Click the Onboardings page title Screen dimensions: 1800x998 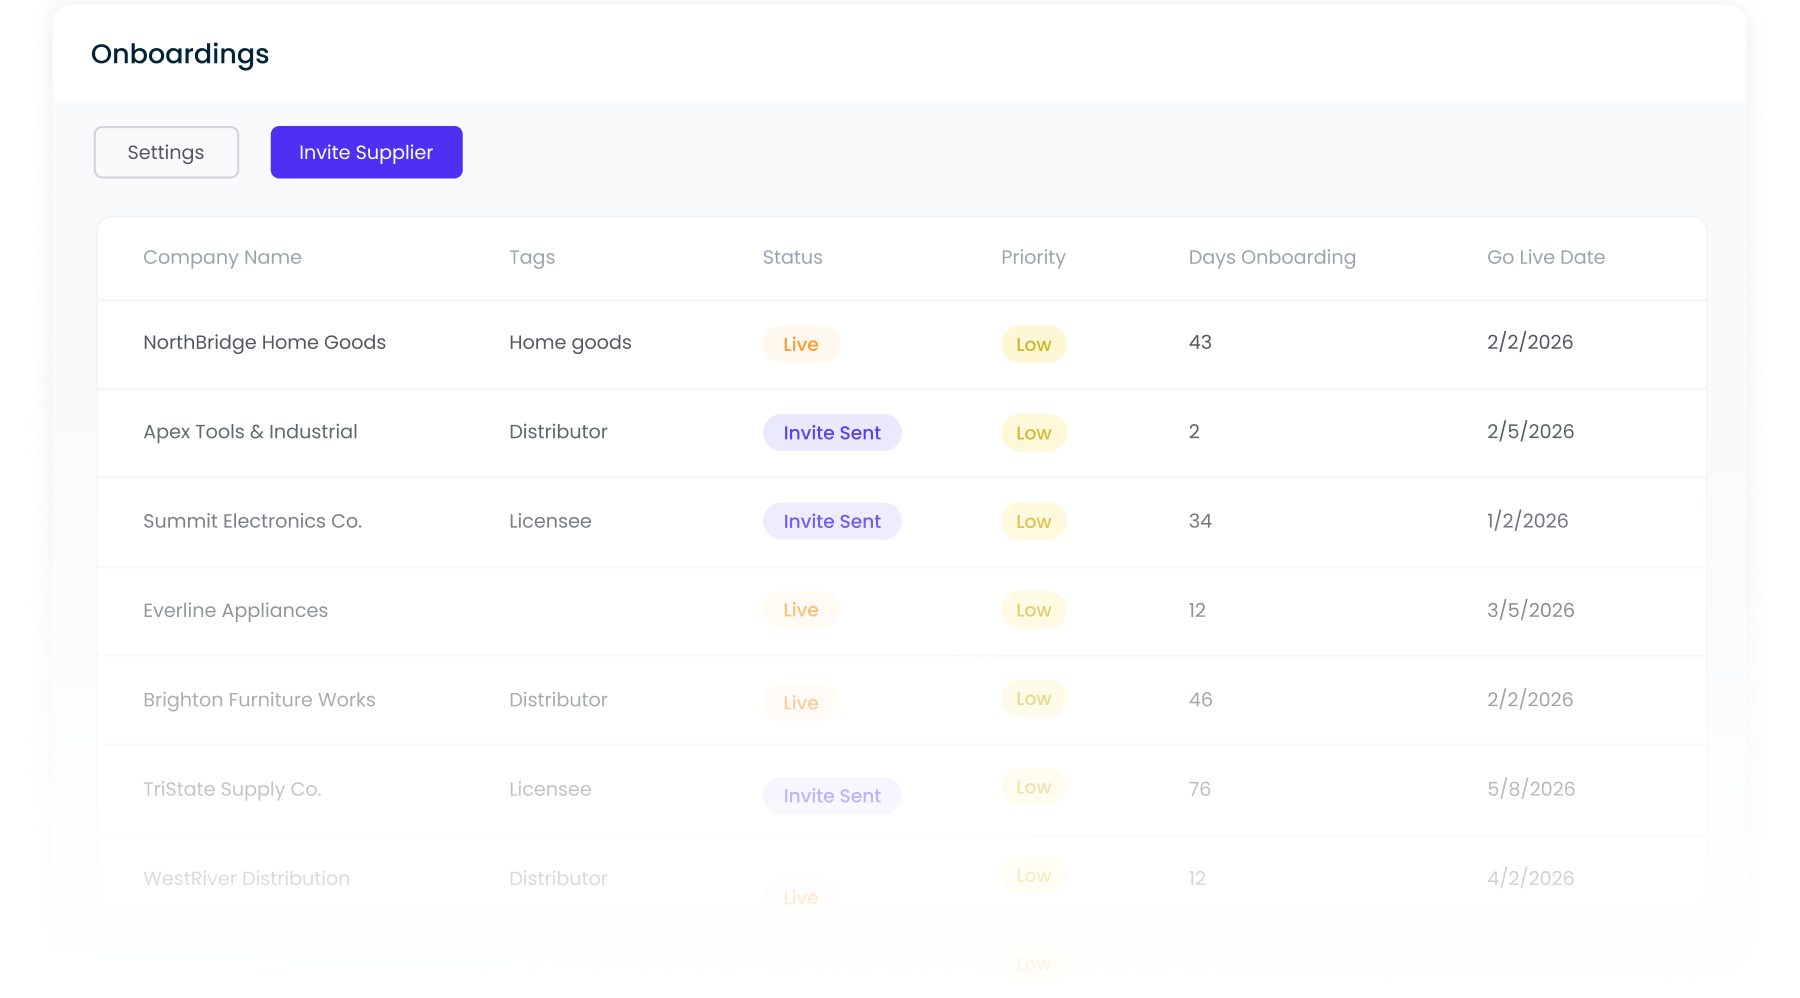(x=180, y=54)
